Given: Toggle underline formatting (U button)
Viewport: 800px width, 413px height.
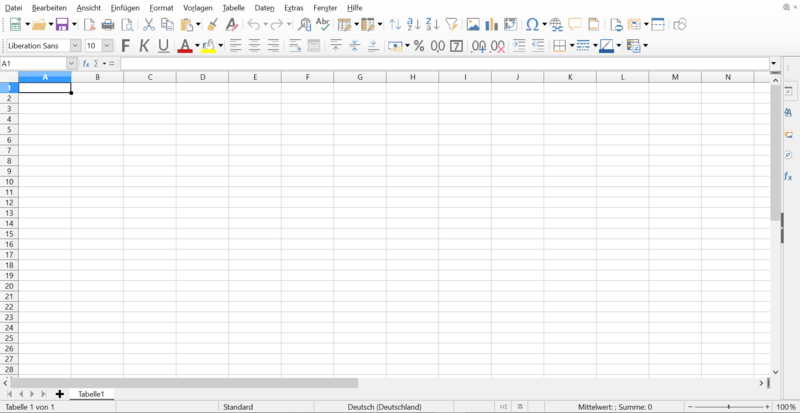Looking at the screenshot, I should pyautogui.click(x=163, y=46).
